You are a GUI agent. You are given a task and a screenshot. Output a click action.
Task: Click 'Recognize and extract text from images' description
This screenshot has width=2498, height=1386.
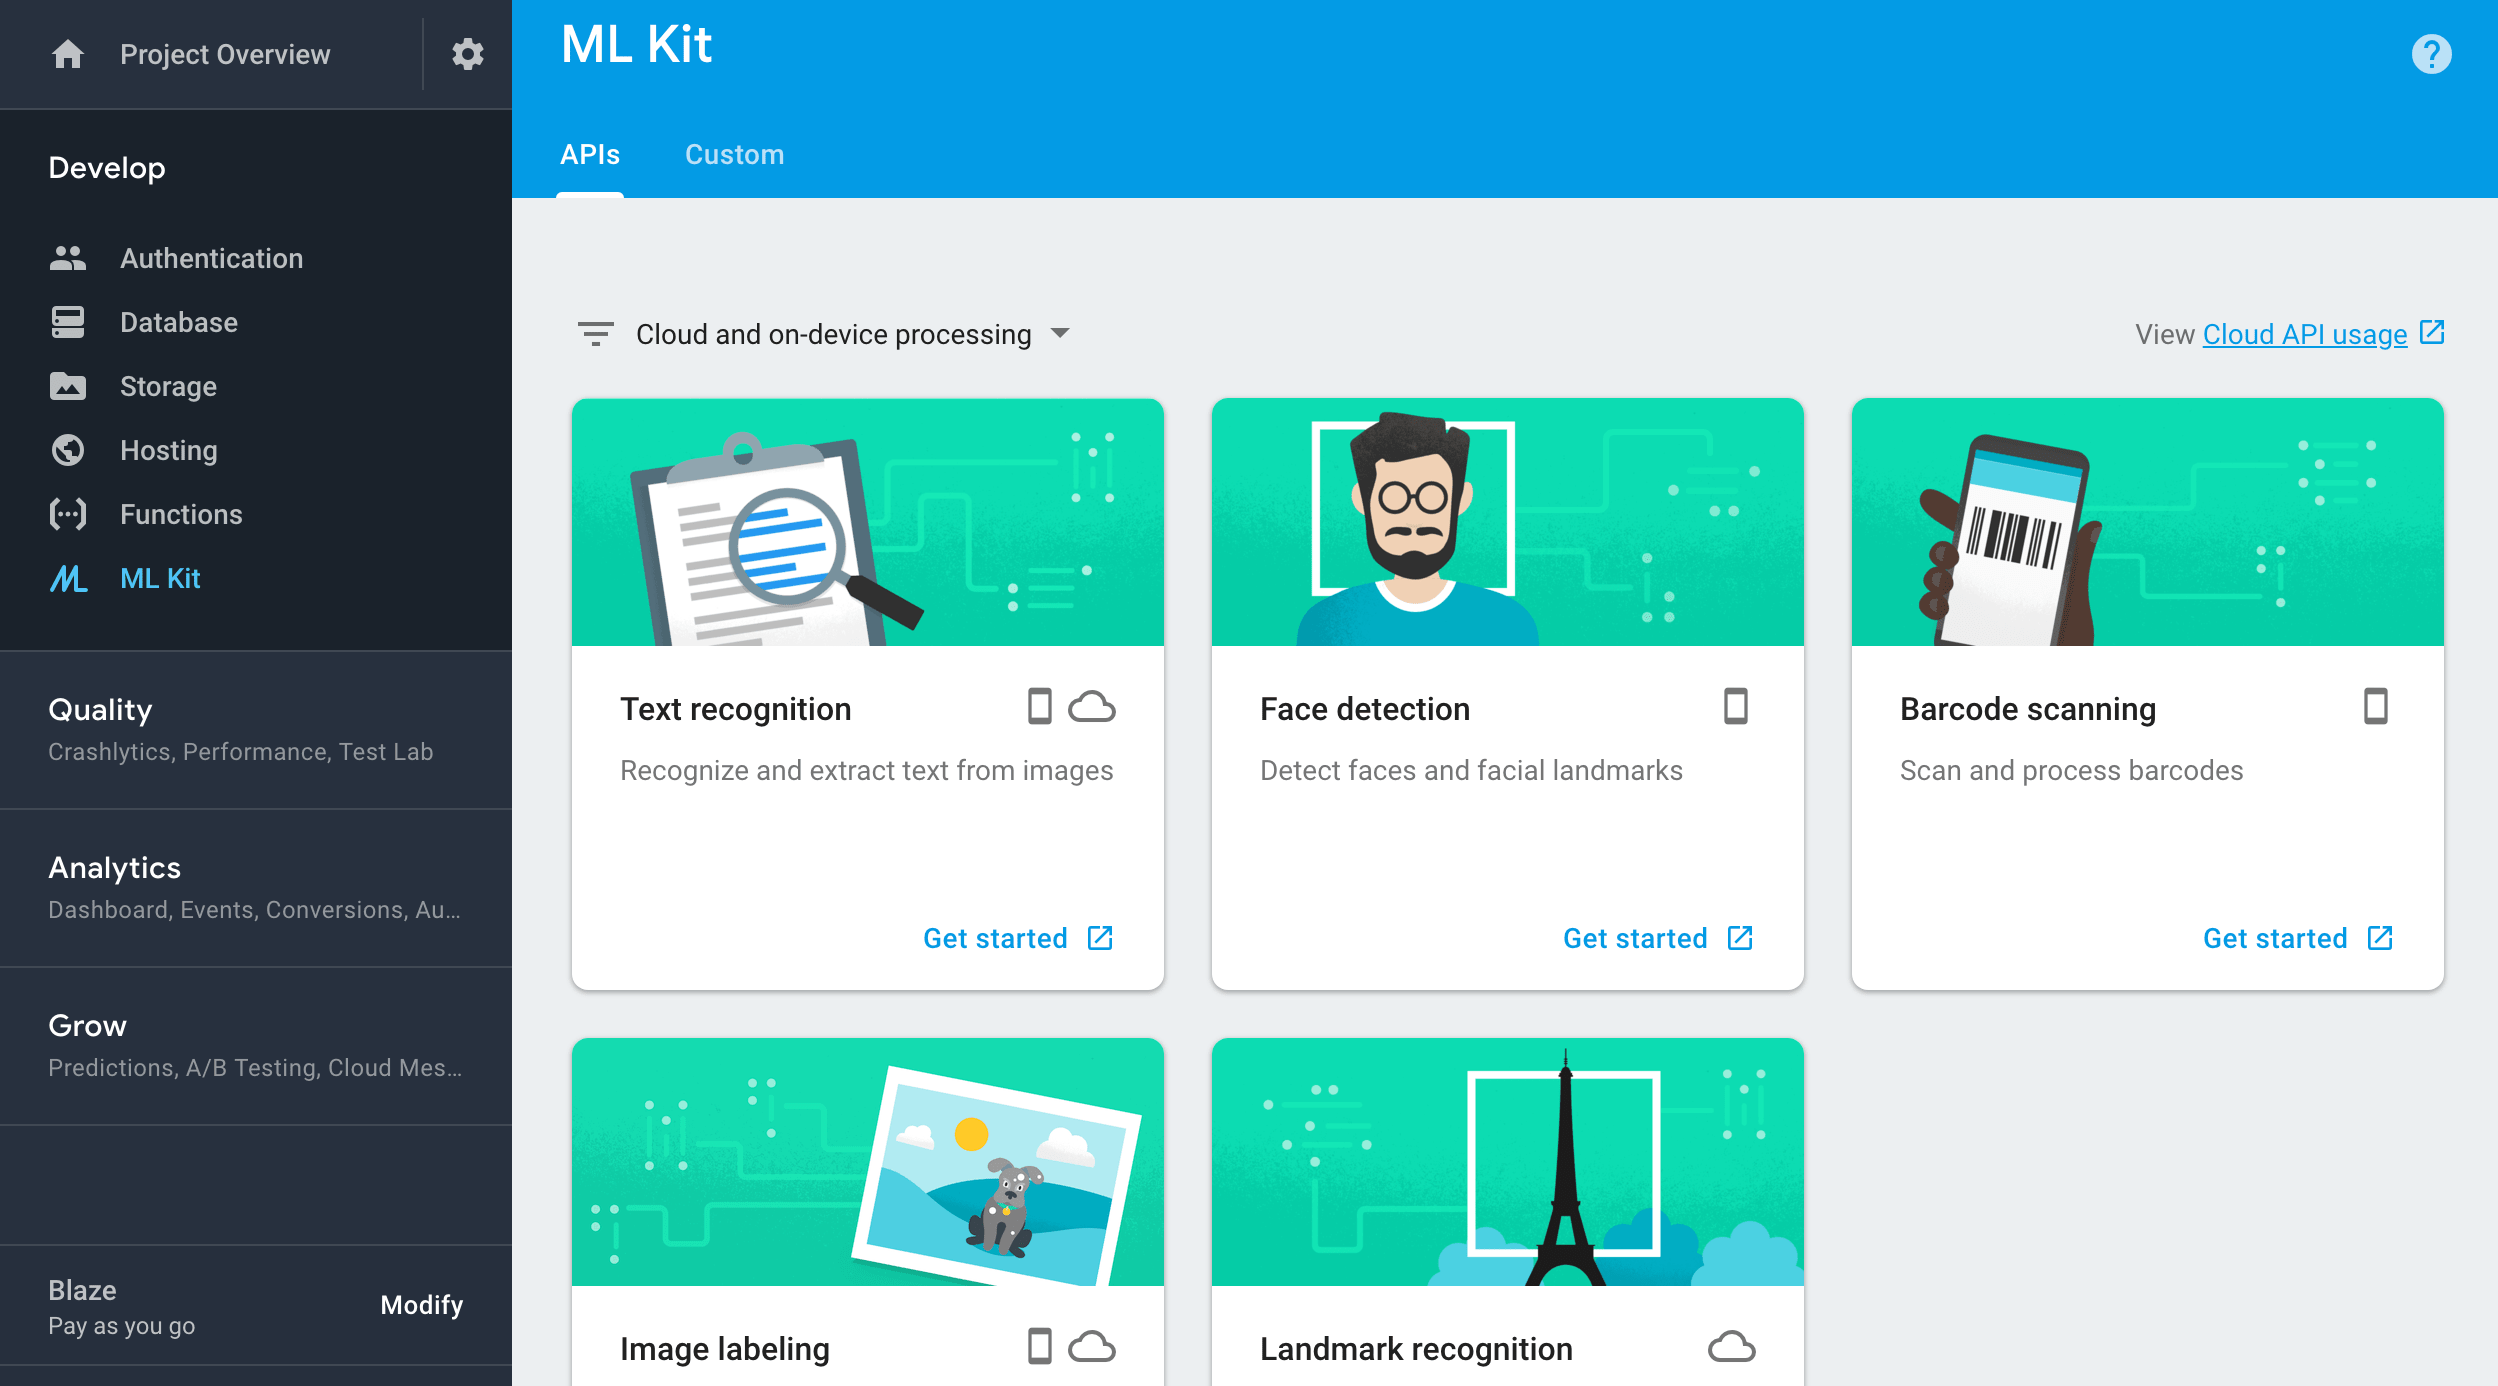click(866, 770)
